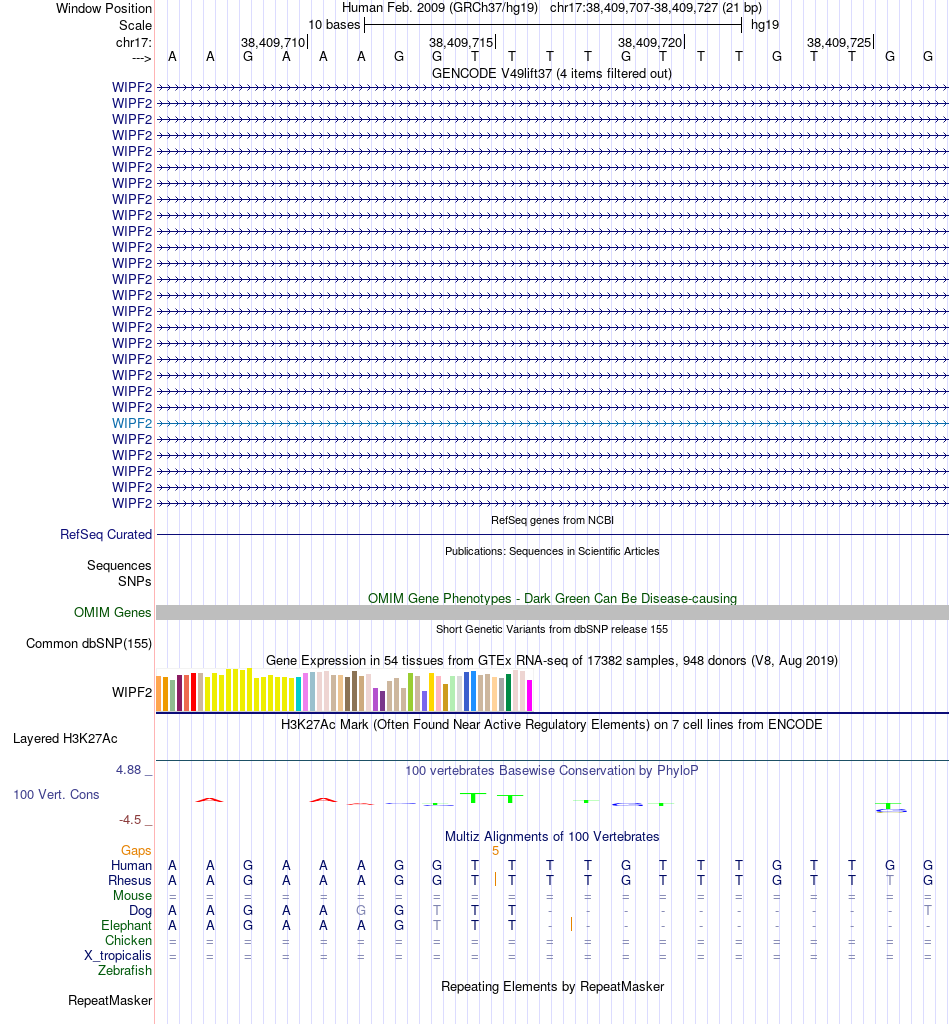Open the 100 Vert. Cons track label
950x1024 pixels.
click(56, 794)
